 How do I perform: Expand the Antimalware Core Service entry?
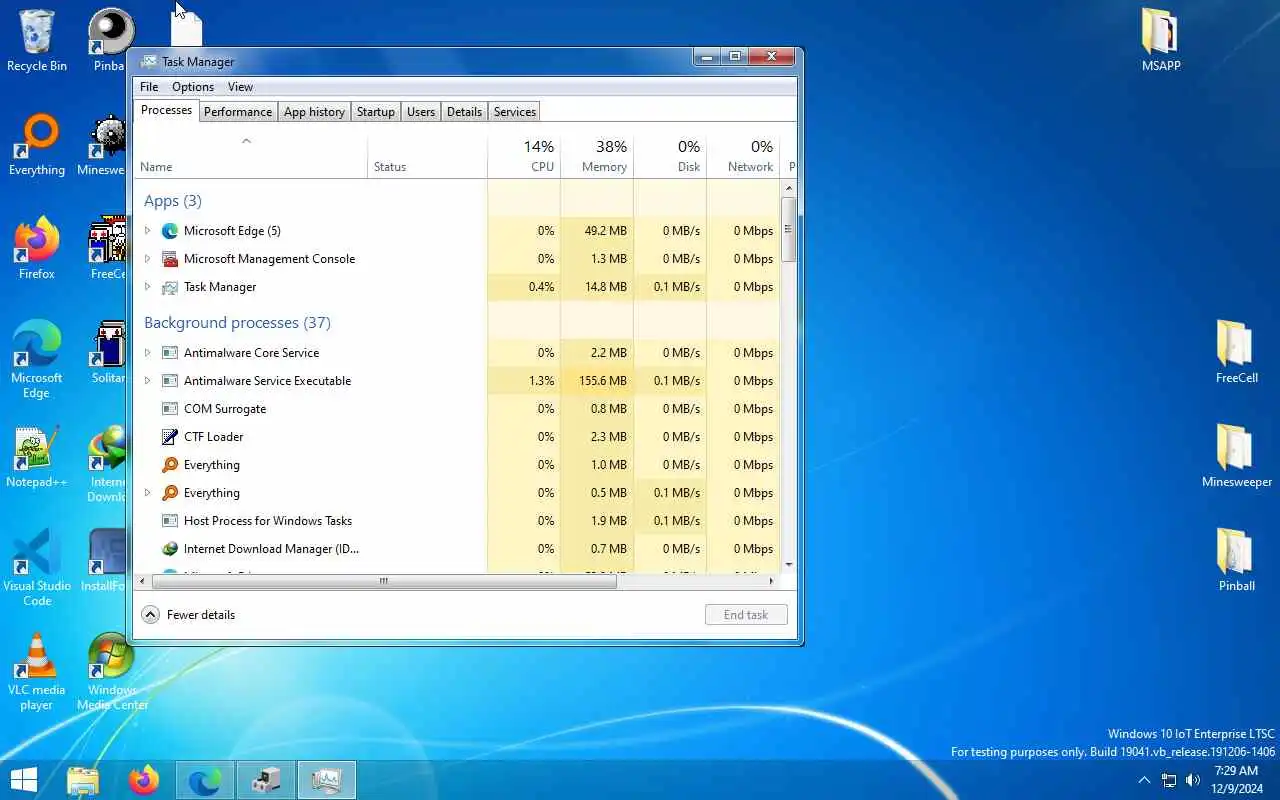[148, 353]
